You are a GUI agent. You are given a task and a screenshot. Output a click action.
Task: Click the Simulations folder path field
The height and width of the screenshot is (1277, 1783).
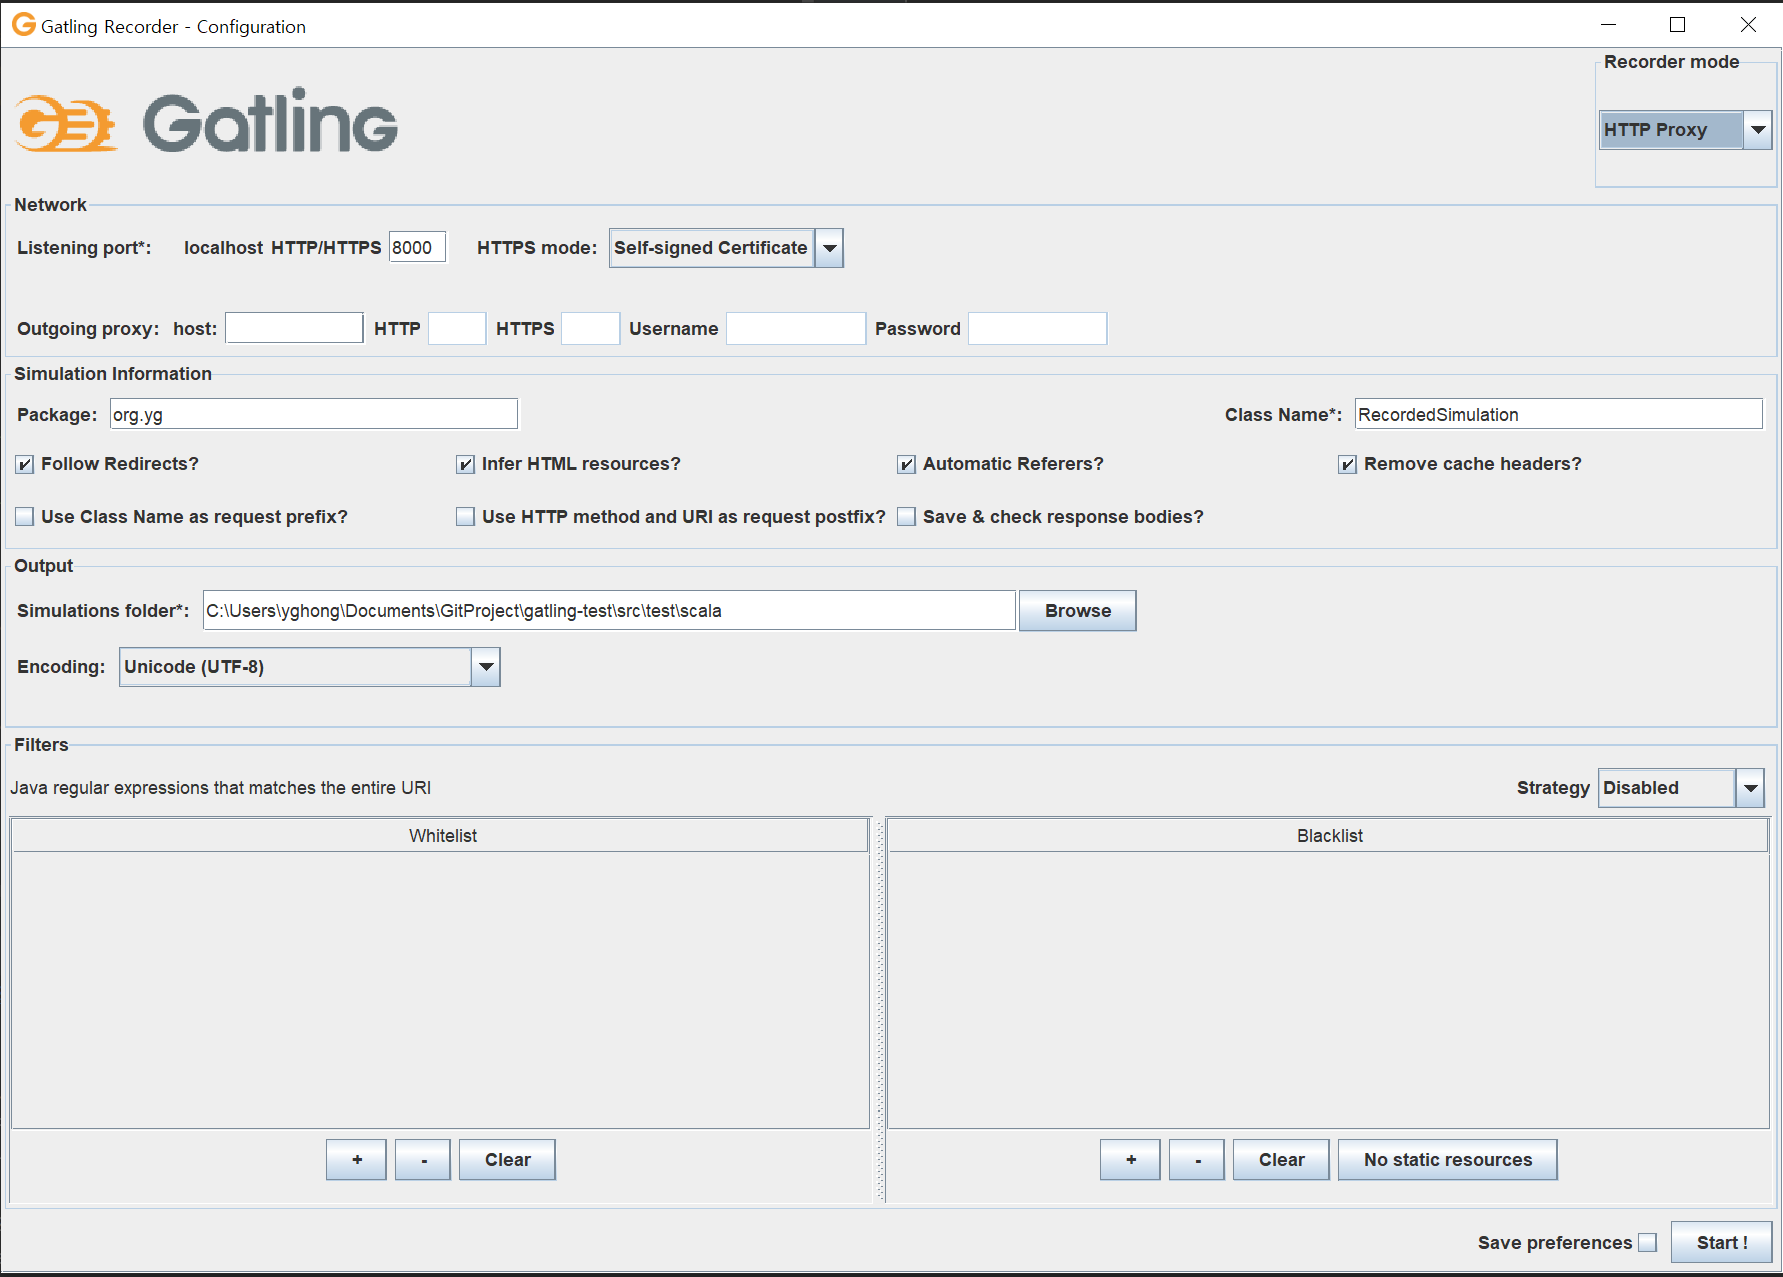point(610,611)
